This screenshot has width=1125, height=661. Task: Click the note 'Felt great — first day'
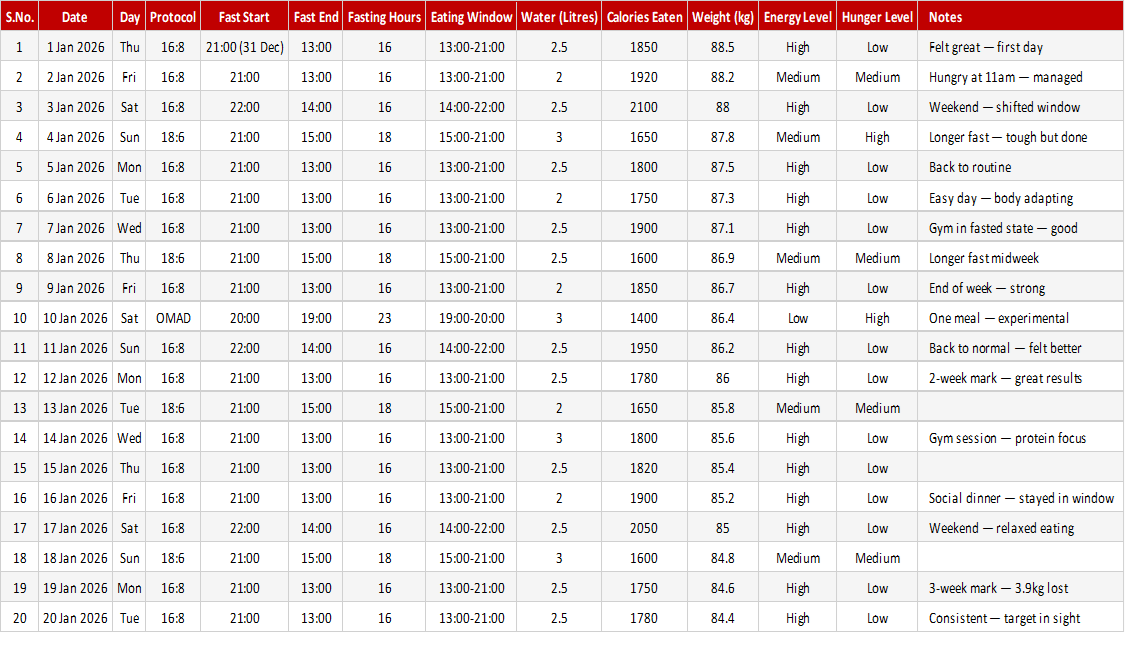pos(985,47)
